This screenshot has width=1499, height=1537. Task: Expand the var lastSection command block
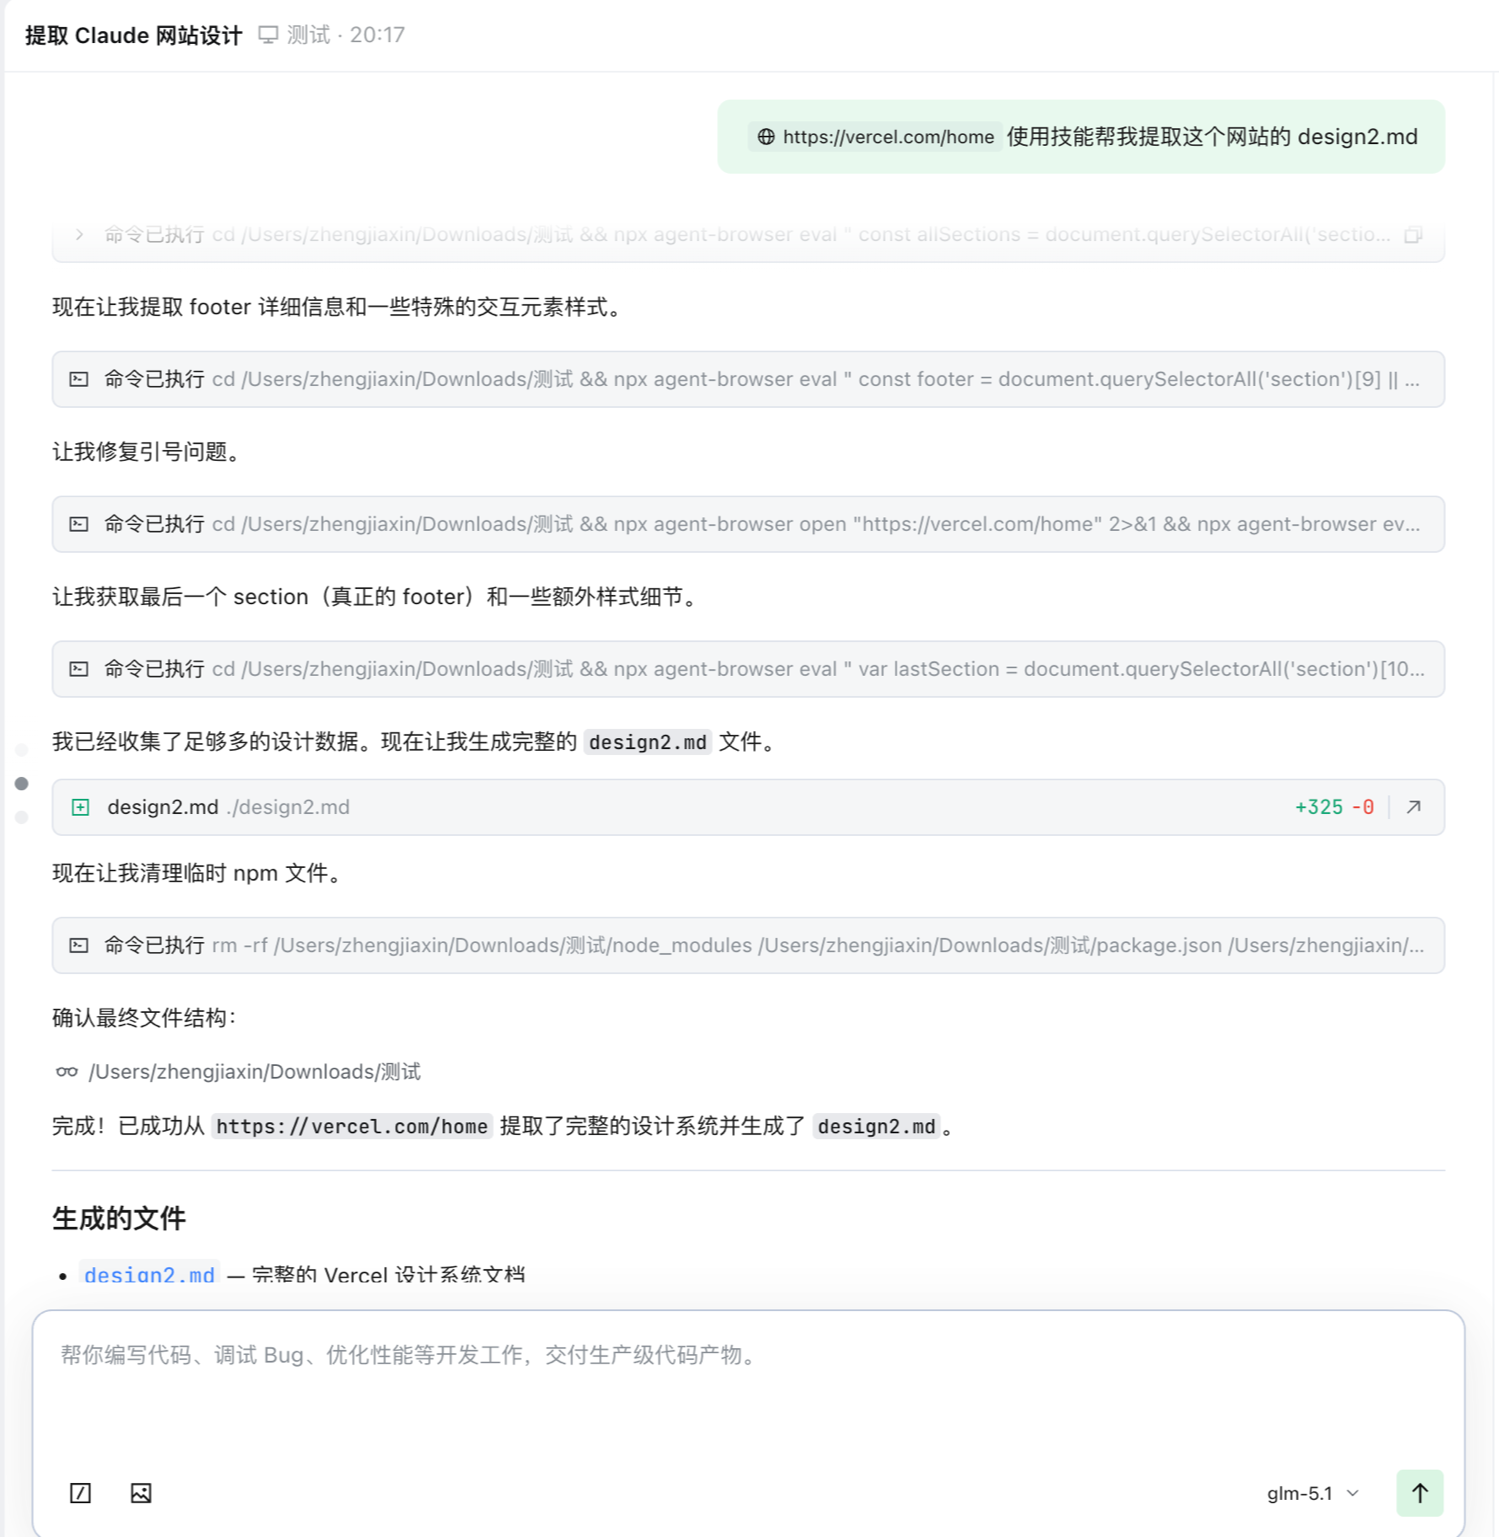[x=748, y=669]
